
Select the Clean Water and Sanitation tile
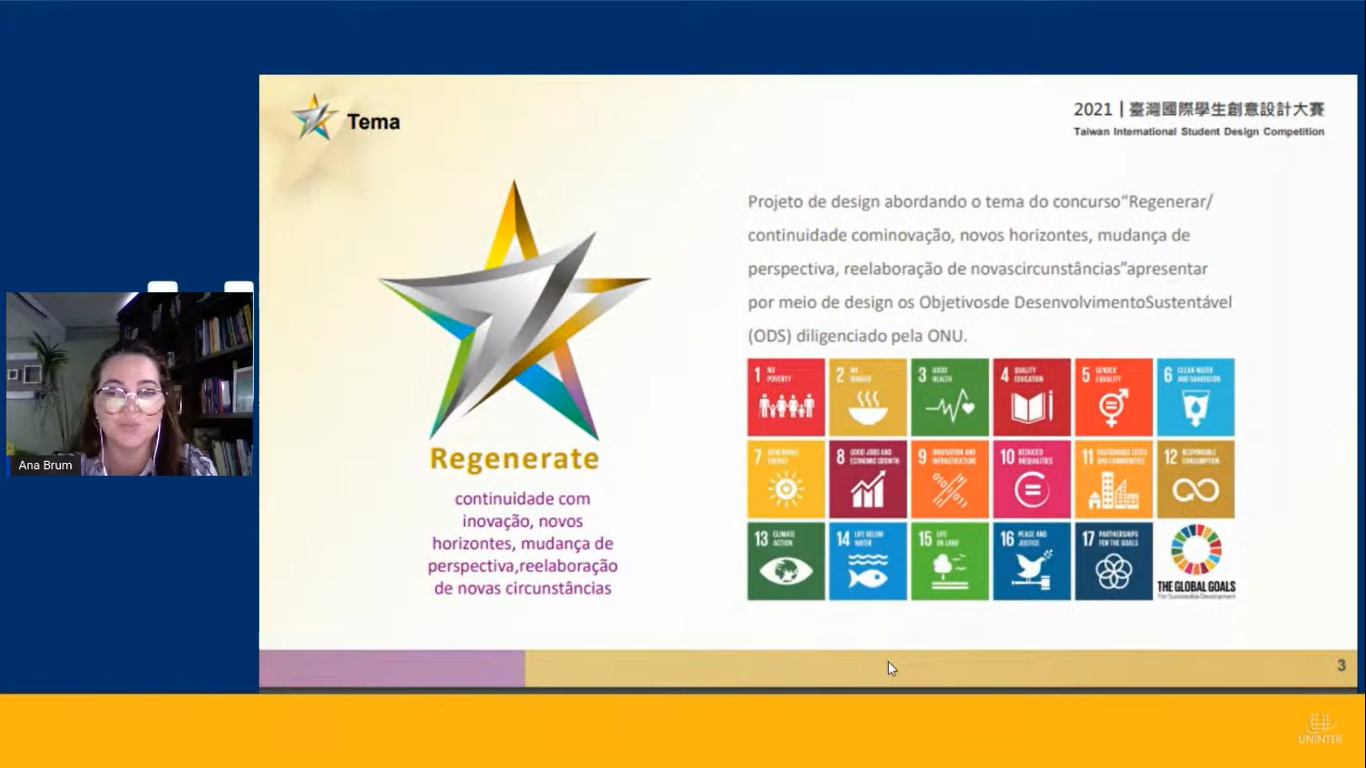click(1195, 397)
